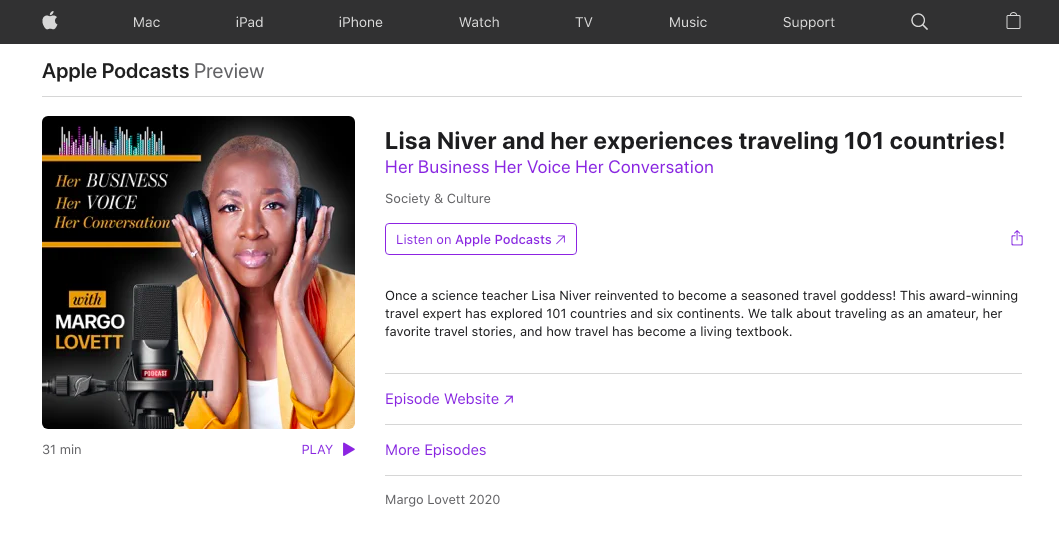Open the search magnifier icon

click(919, 22)
